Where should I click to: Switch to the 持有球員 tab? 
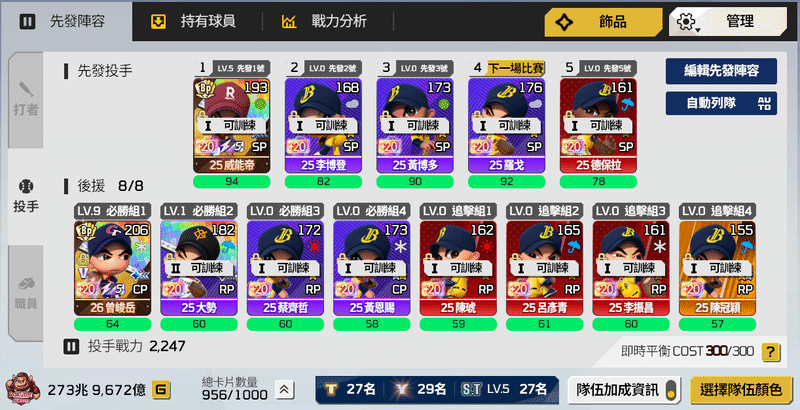193,21
